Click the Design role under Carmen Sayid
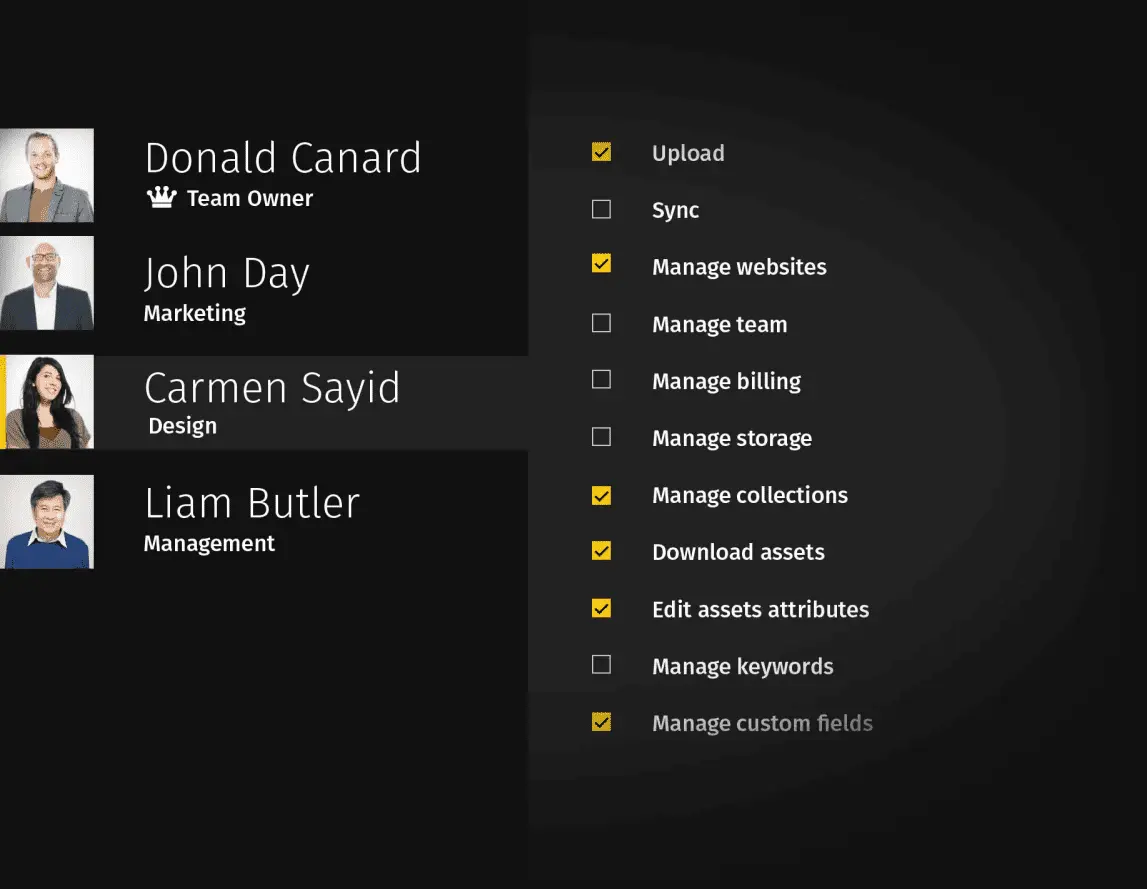Viewport: 1147px width, 889px height. tap(182, 426)
